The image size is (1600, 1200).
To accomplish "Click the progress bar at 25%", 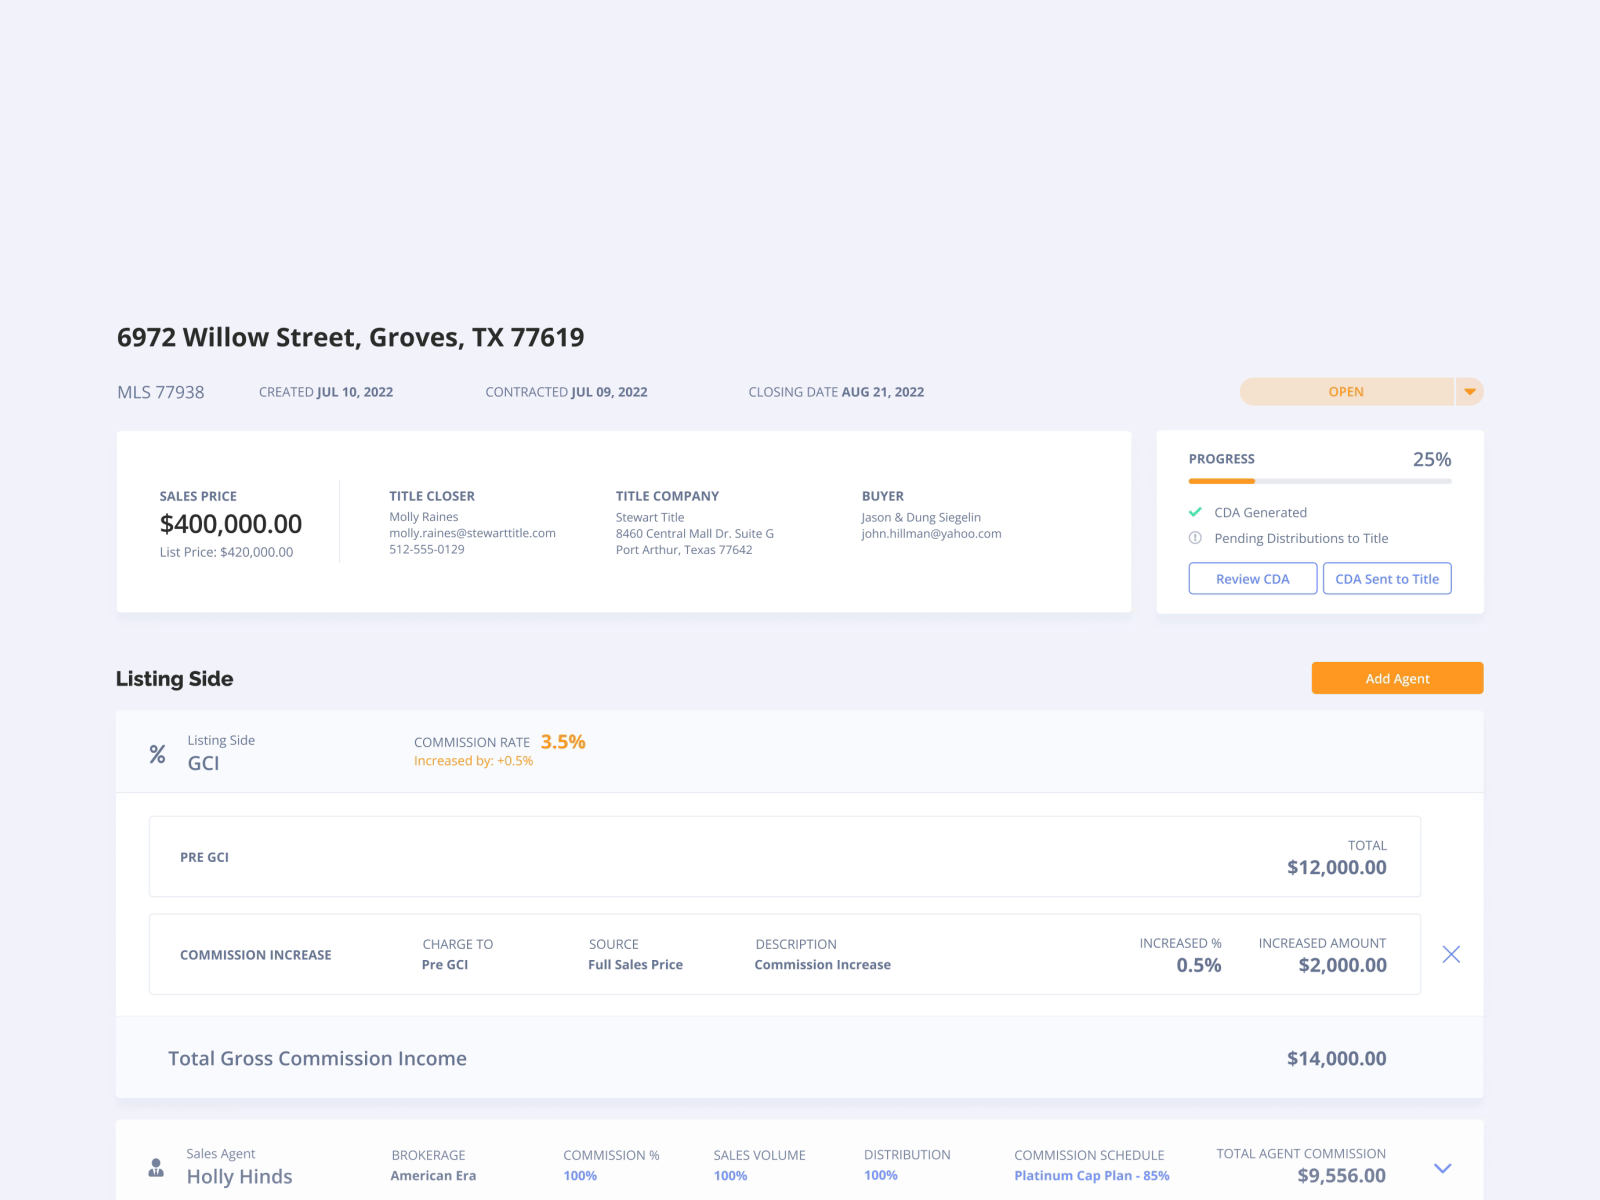I will [x=1320, y=481].
